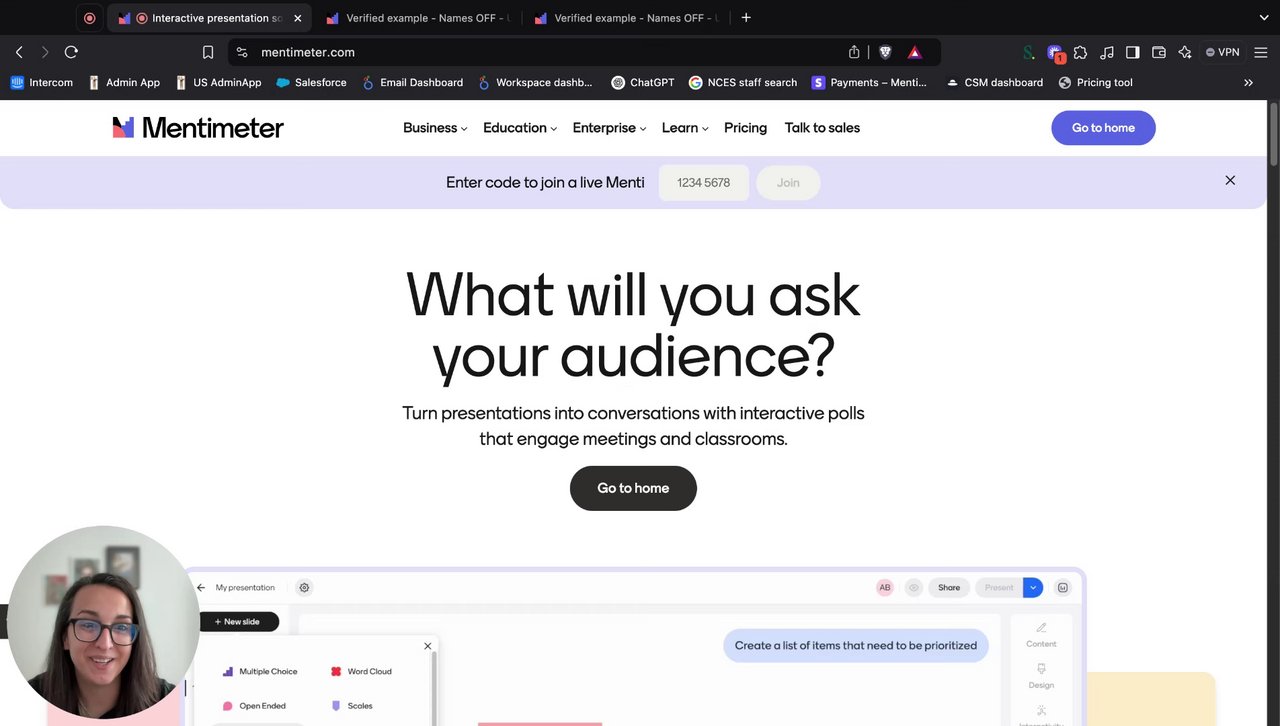Click the Multiple Choice slide type
The width and height of the screenshot is (1280, 726).
(x=260, y=671)
